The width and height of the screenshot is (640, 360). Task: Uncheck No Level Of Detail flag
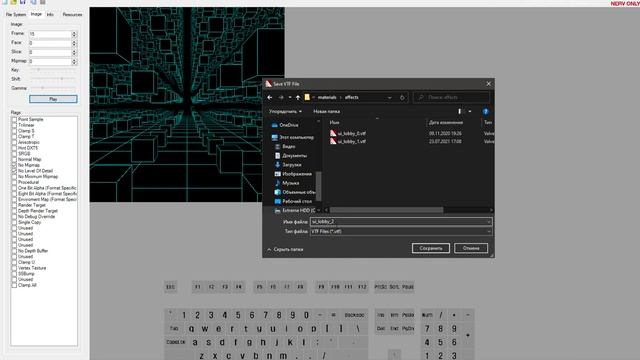(14, 171)
